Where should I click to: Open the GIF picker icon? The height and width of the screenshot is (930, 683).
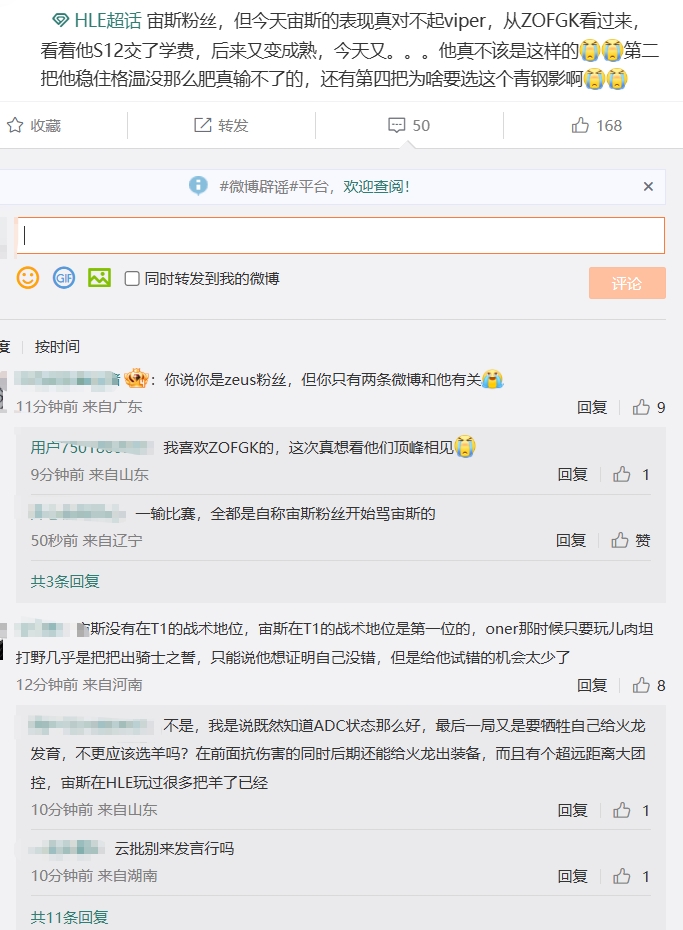coord(64,278)
